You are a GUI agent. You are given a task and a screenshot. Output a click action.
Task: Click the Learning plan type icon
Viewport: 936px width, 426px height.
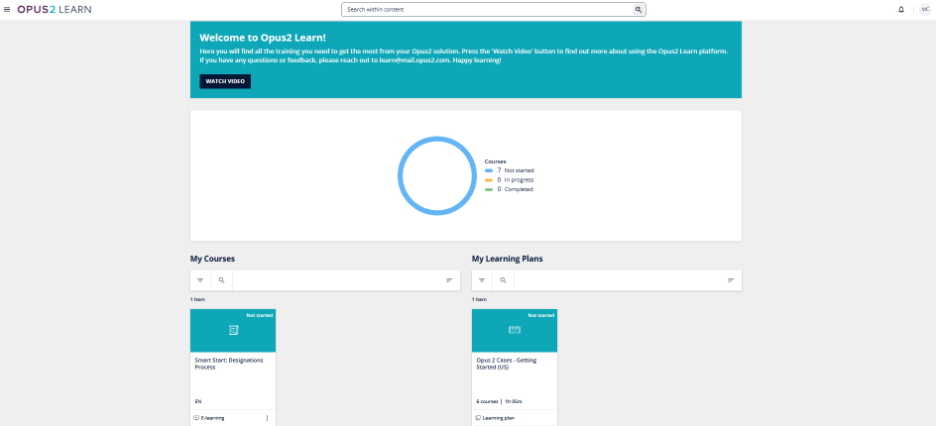478,418
